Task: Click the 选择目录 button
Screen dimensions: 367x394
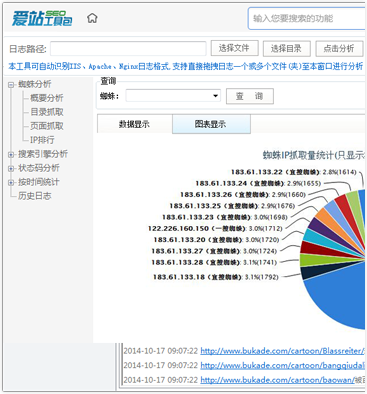Action: 287,49
